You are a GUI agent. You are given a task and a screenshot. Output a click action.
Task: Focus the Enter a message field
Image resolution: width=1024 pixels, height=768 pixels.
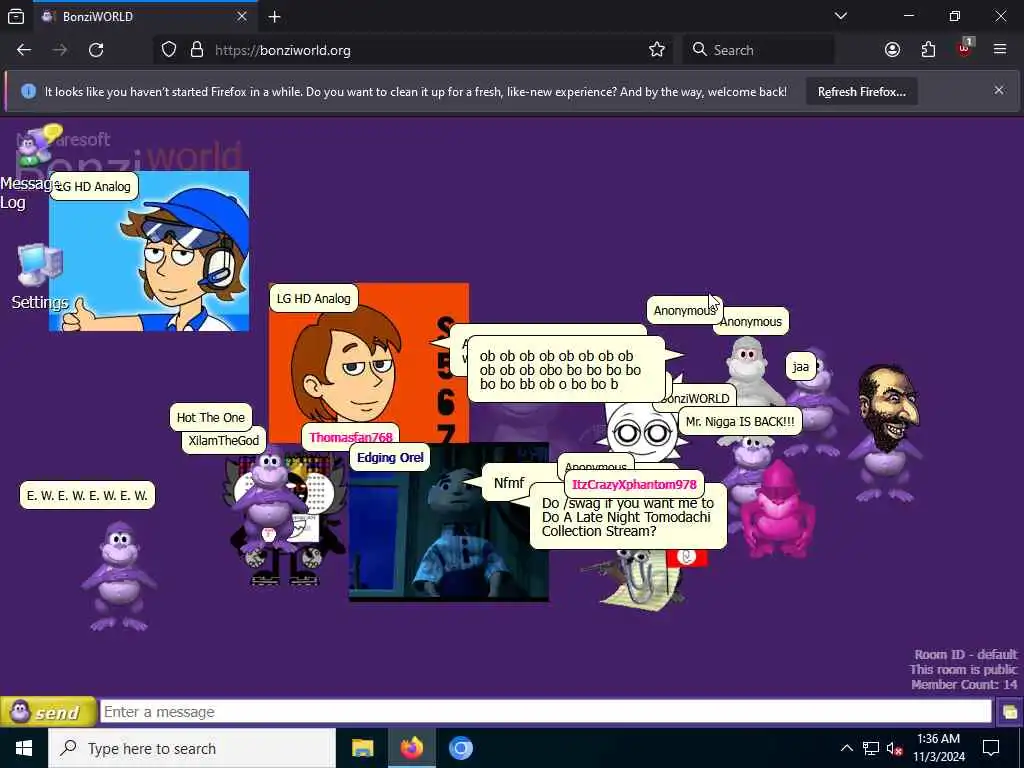point(545,712)
